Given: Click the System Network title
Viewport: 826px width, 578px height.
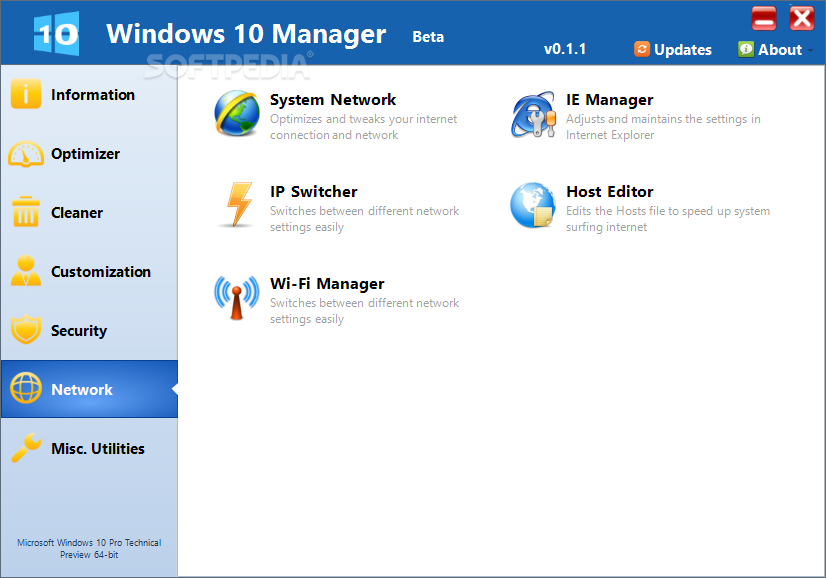Looking at the screenshot, I should [x=333, y=100].
